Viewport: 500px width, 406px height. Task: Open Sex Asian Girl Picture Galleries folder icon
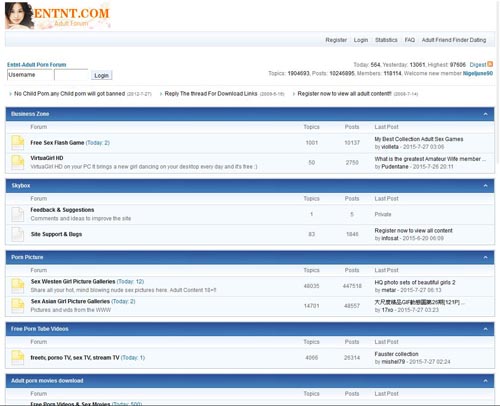pyautogui.click(x=18, y=306)
